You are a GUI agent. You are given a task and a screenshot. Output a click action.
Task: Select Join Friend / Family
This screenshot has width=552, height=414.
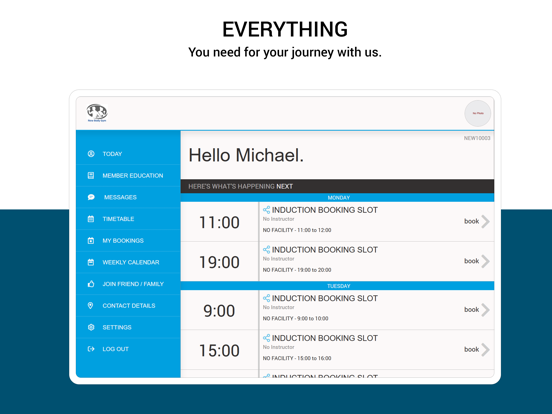coord(128,284)
